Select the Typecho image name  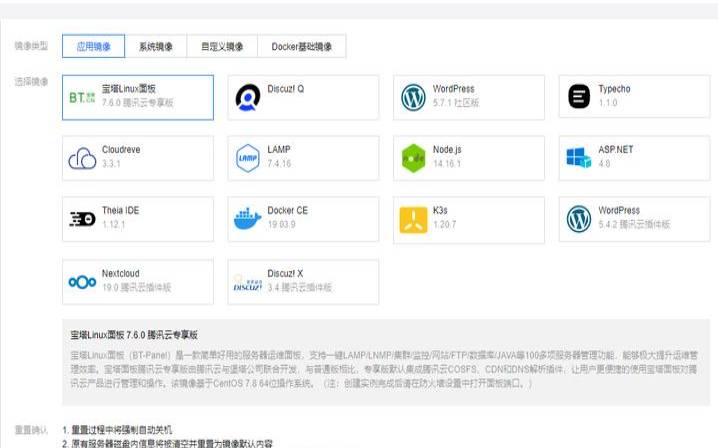tap(614, 88)
